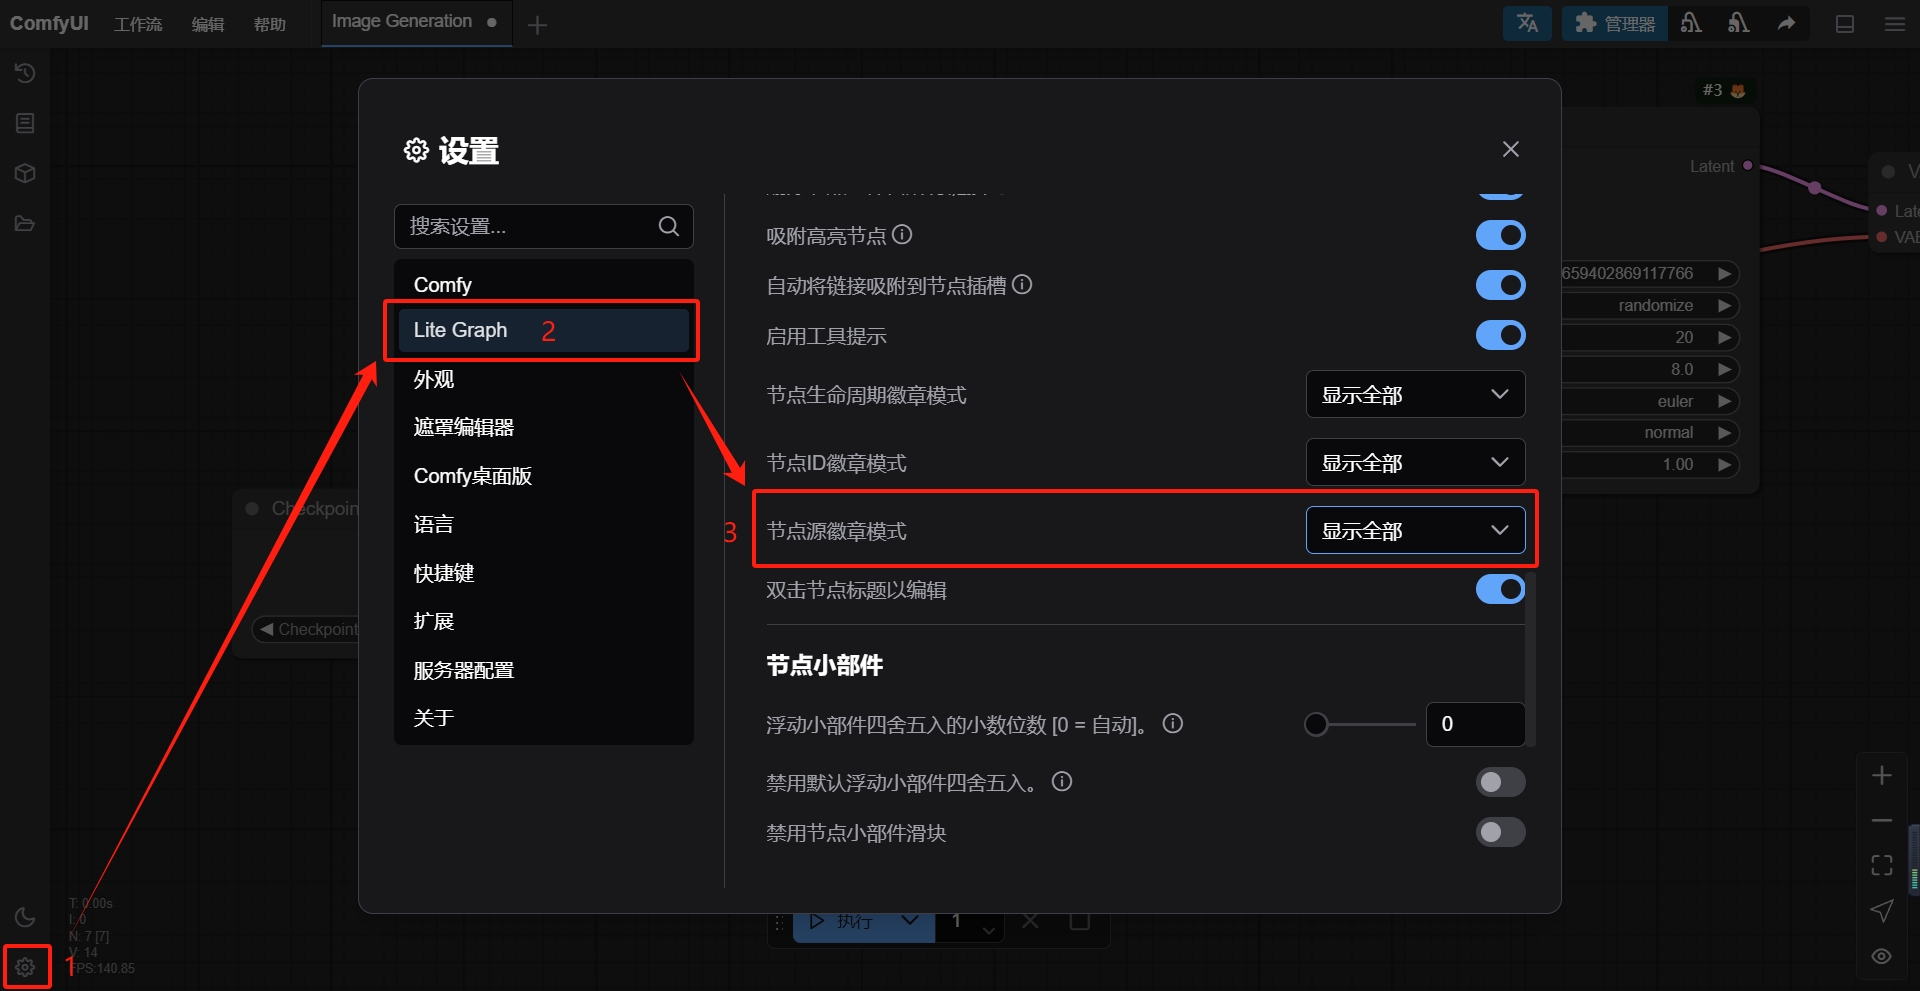Close the 设置 dialog
Screen dimensions: 1920x991
1510,149
